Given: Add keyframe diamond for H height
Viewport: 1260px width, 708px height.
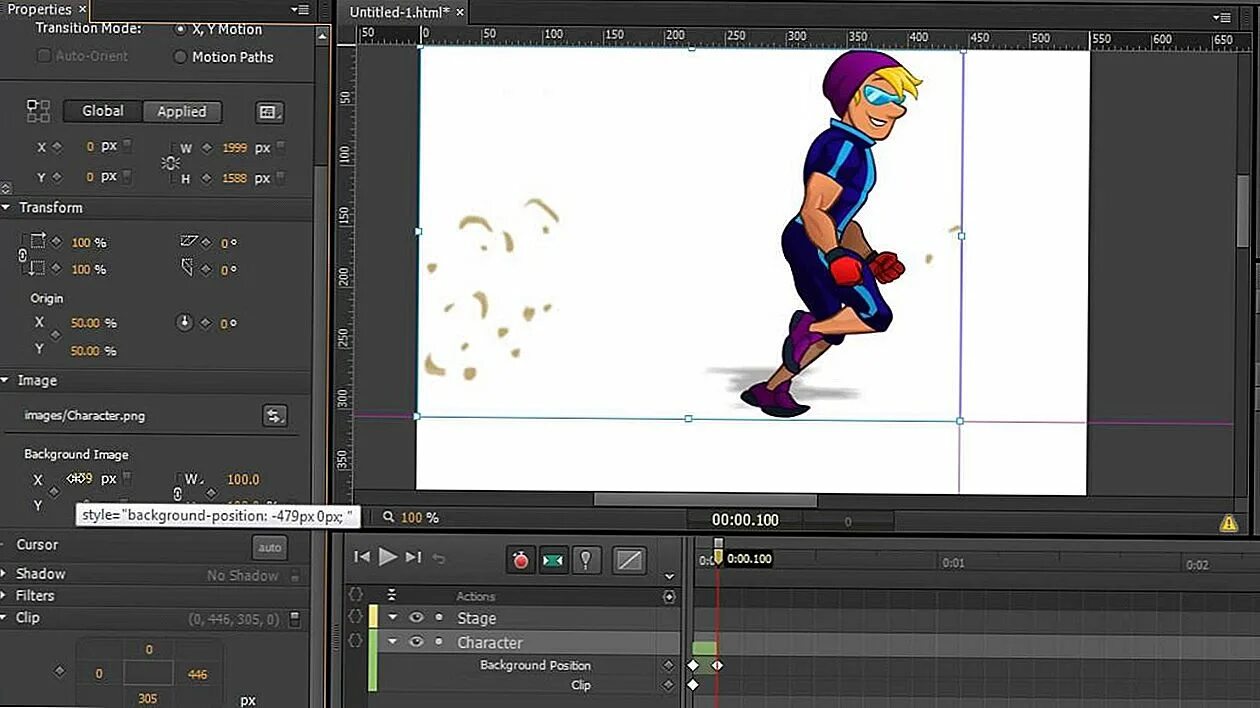Looking at the screenshot, I should tap(207, 178).
